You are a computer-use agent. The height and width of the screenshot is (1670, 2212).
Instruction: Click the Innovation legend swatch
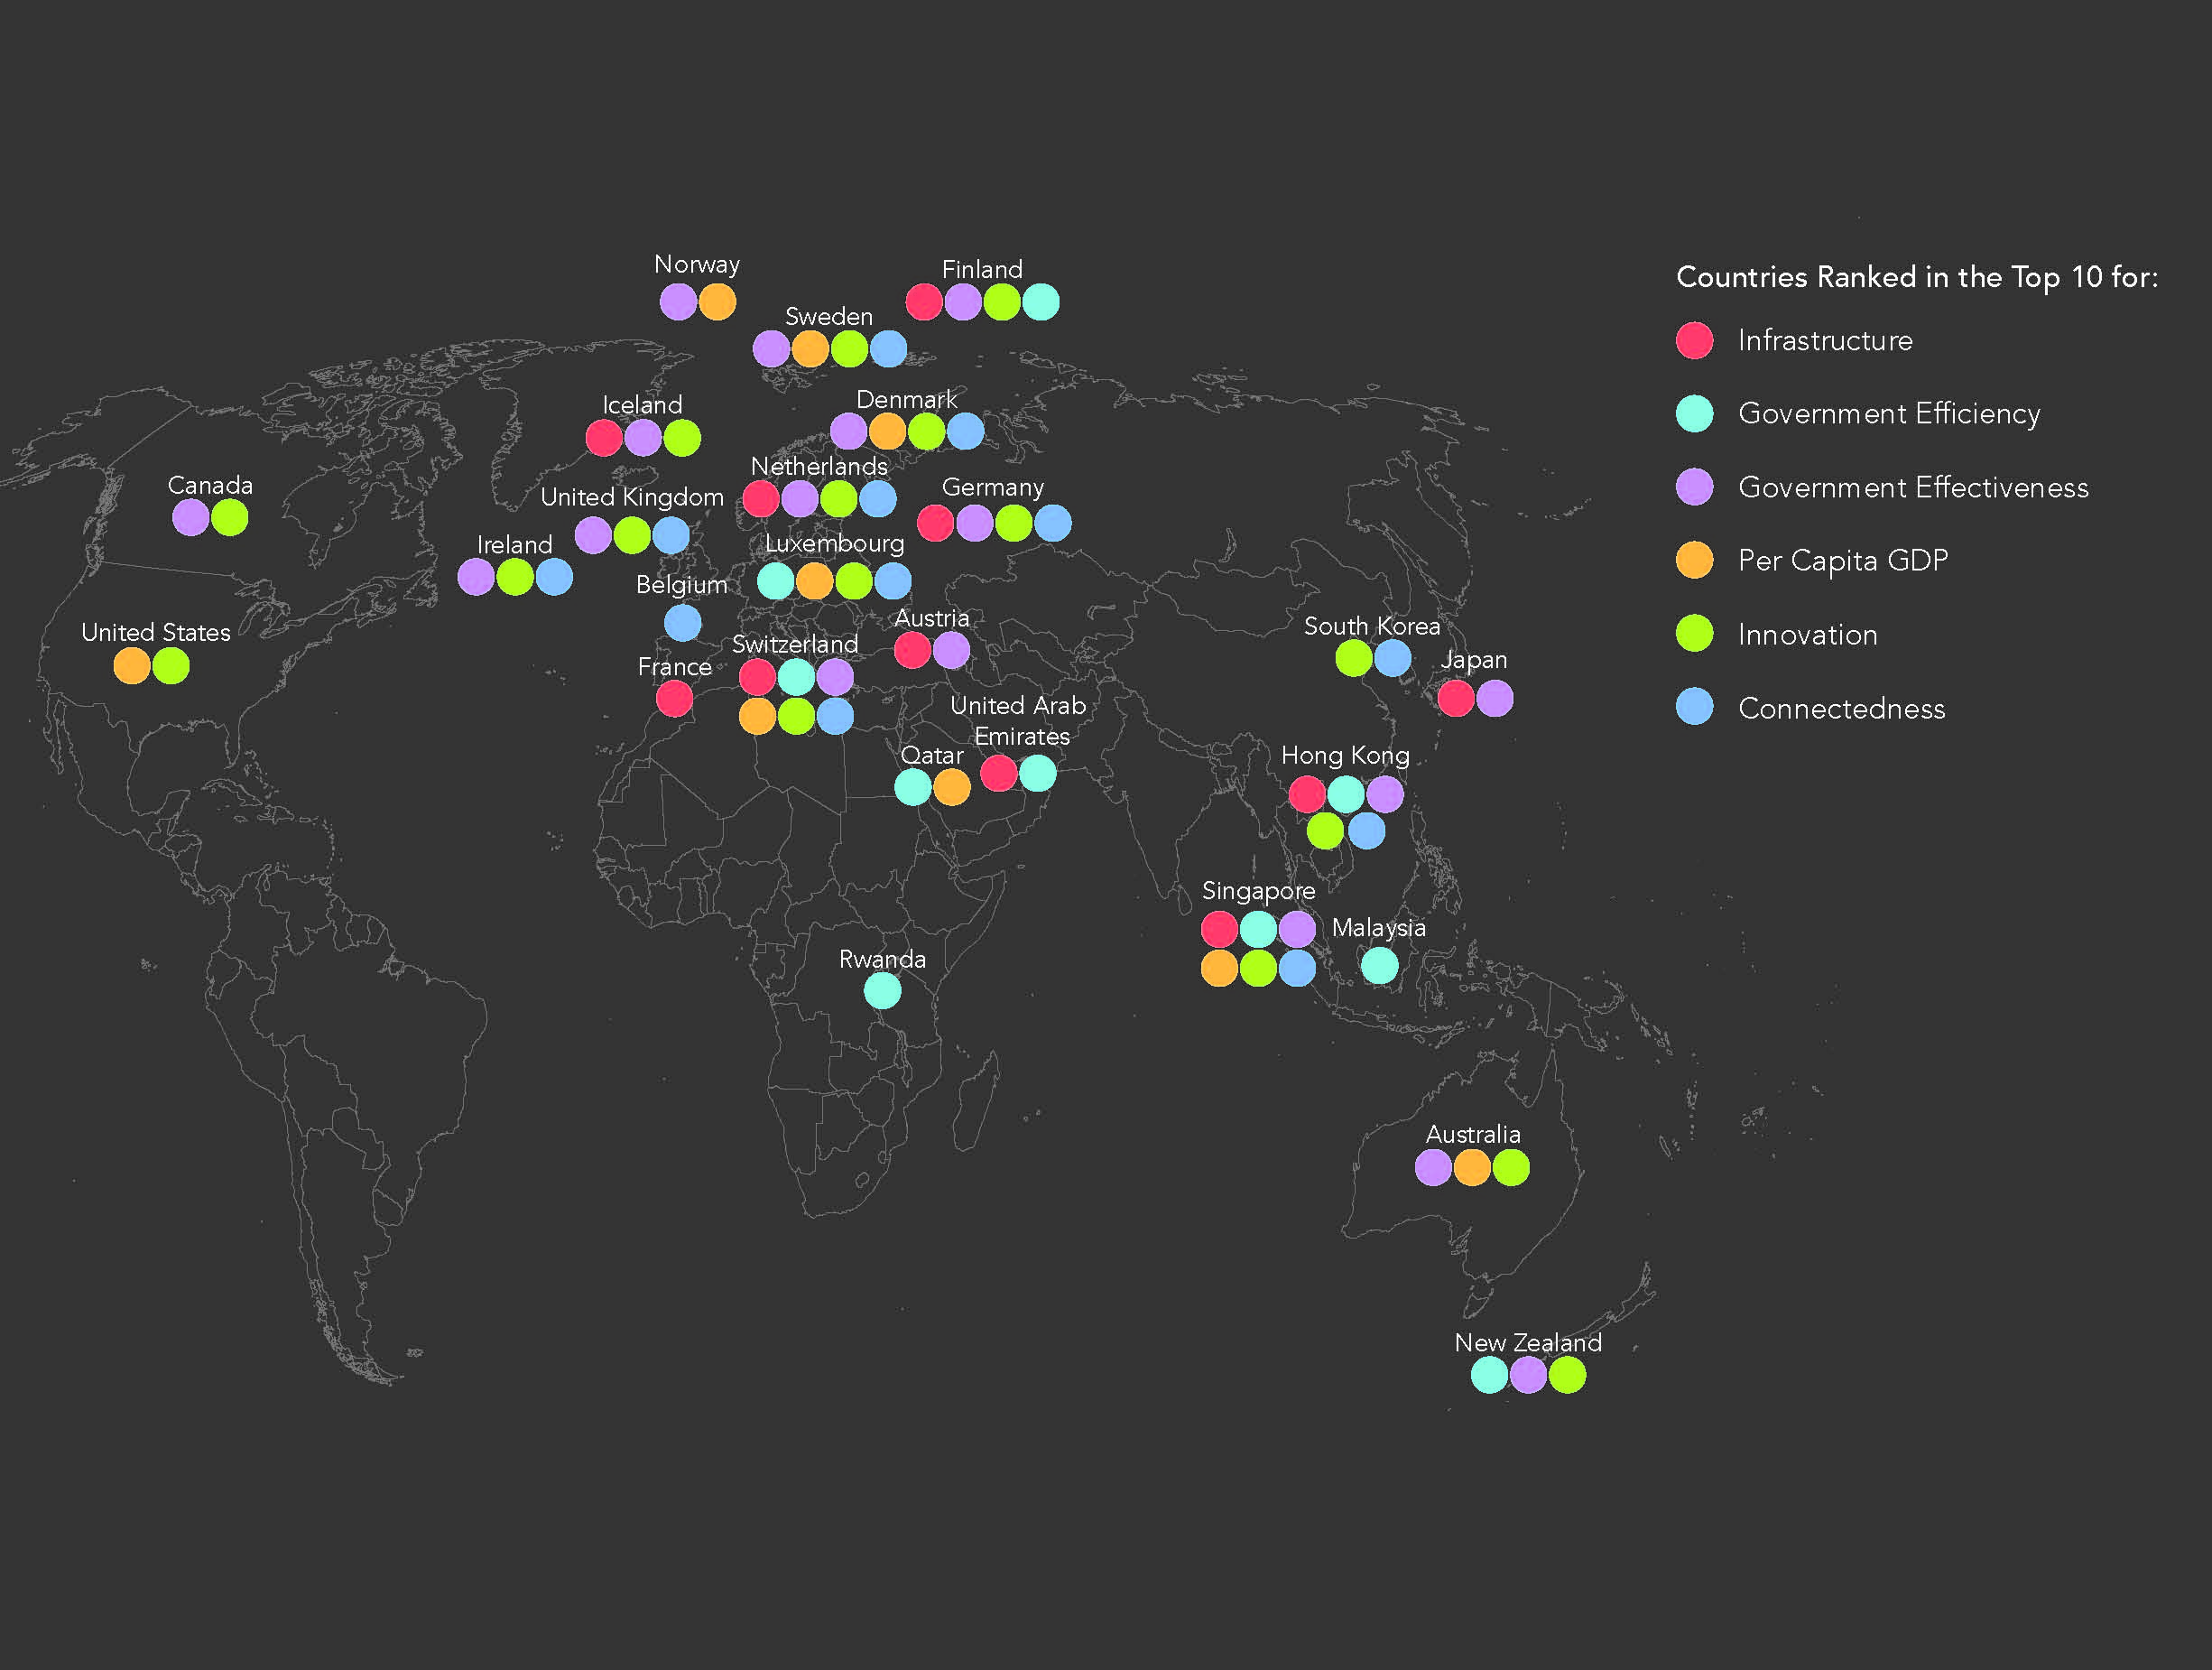(1694, 633)
